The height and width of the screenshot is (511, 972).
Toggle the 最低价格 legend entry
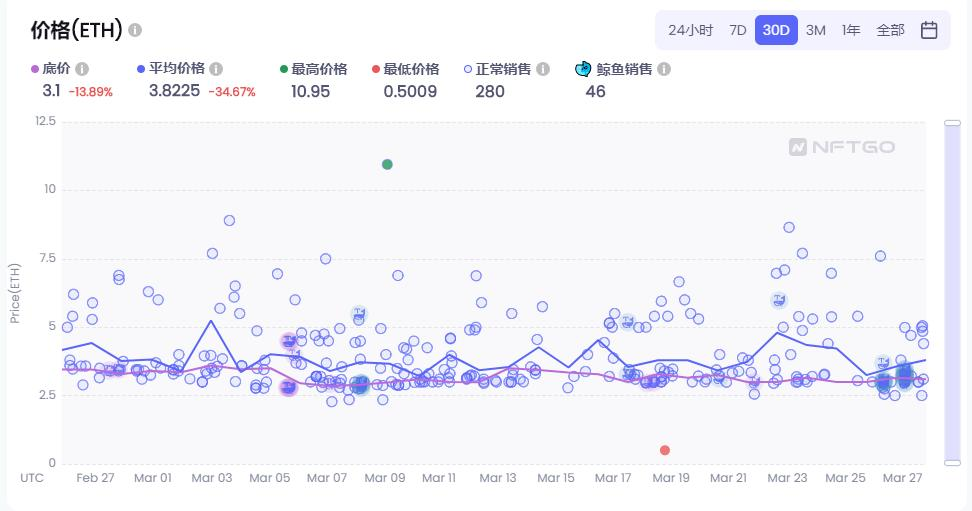pos(405,69)
